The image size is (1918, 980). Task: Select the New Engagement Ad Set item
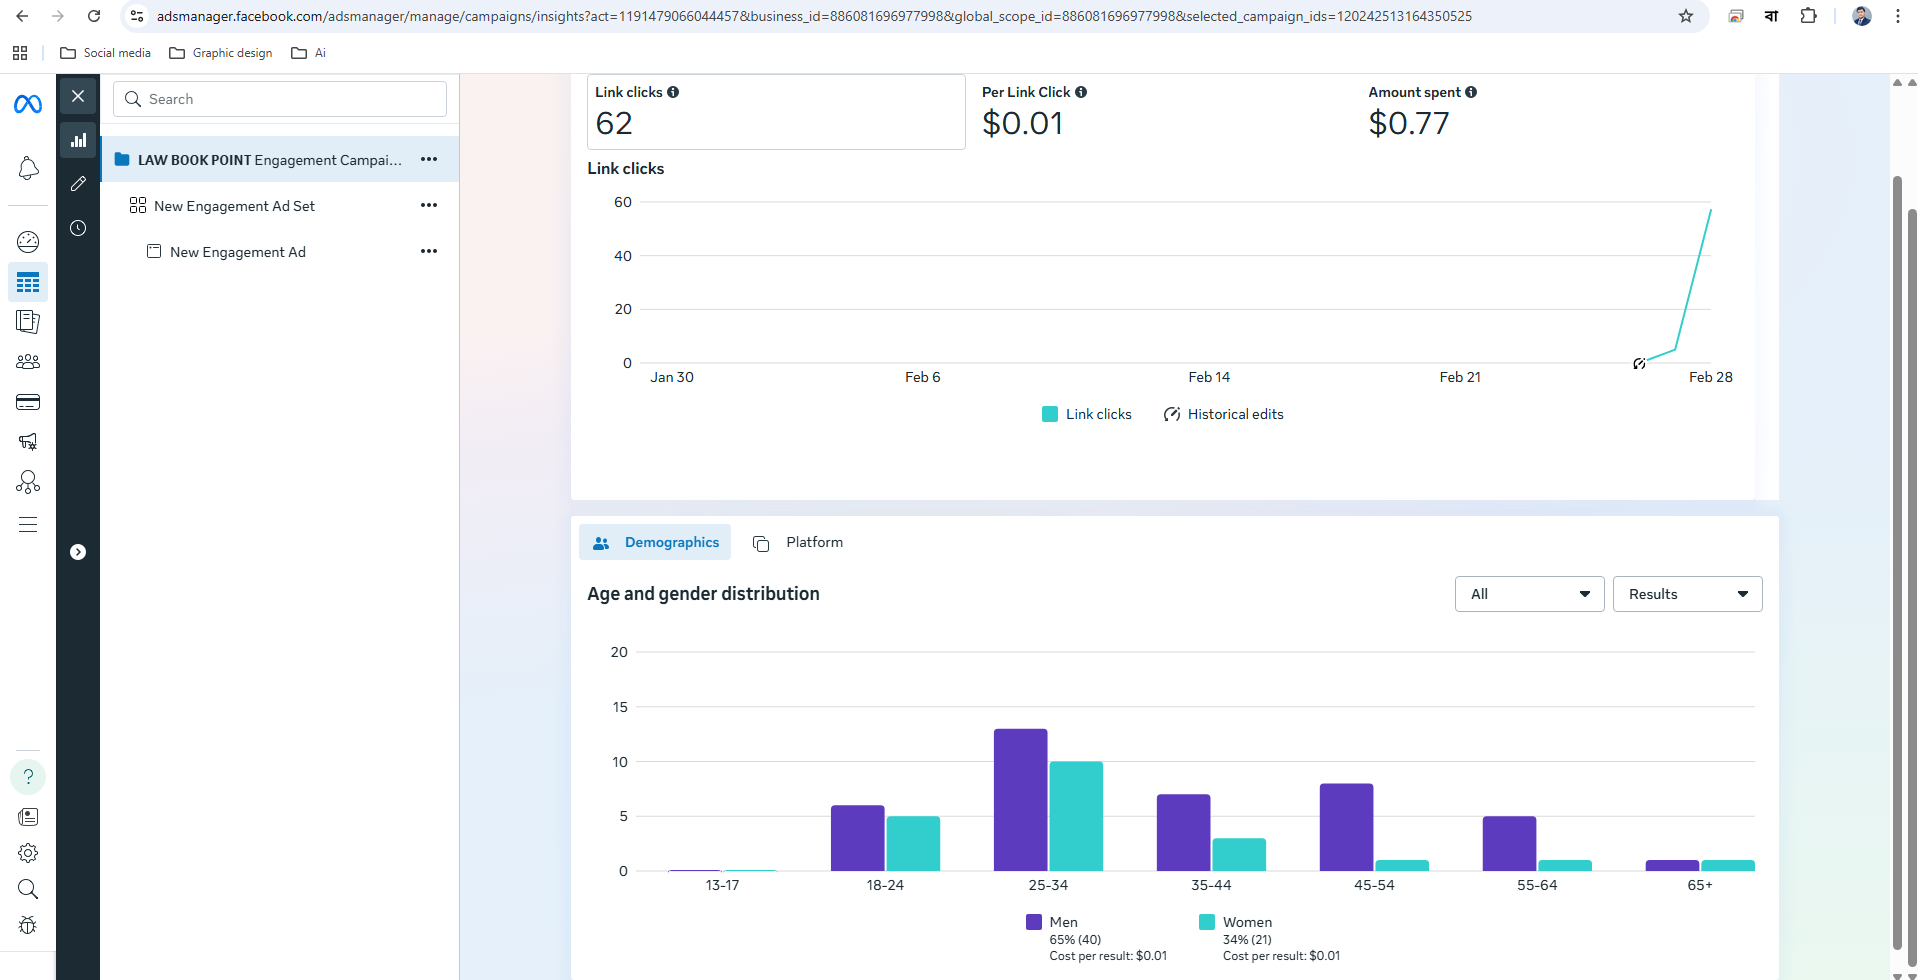pyautogui.click(x=234, y=206)
